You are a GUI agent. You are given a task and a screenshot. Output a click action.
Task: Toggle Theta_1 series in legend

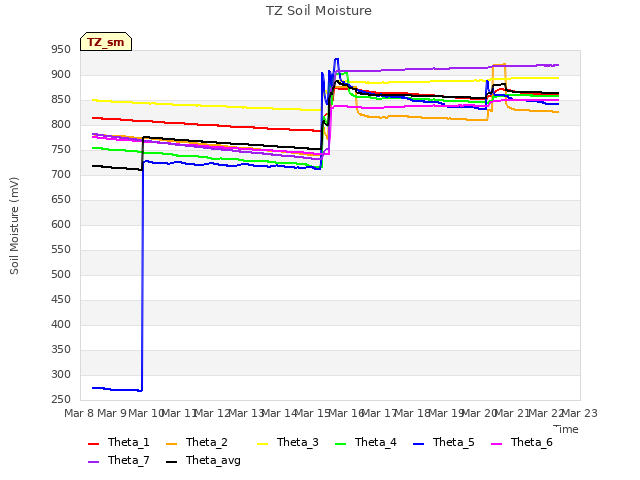pyautogui.click(x=119, y=442)
